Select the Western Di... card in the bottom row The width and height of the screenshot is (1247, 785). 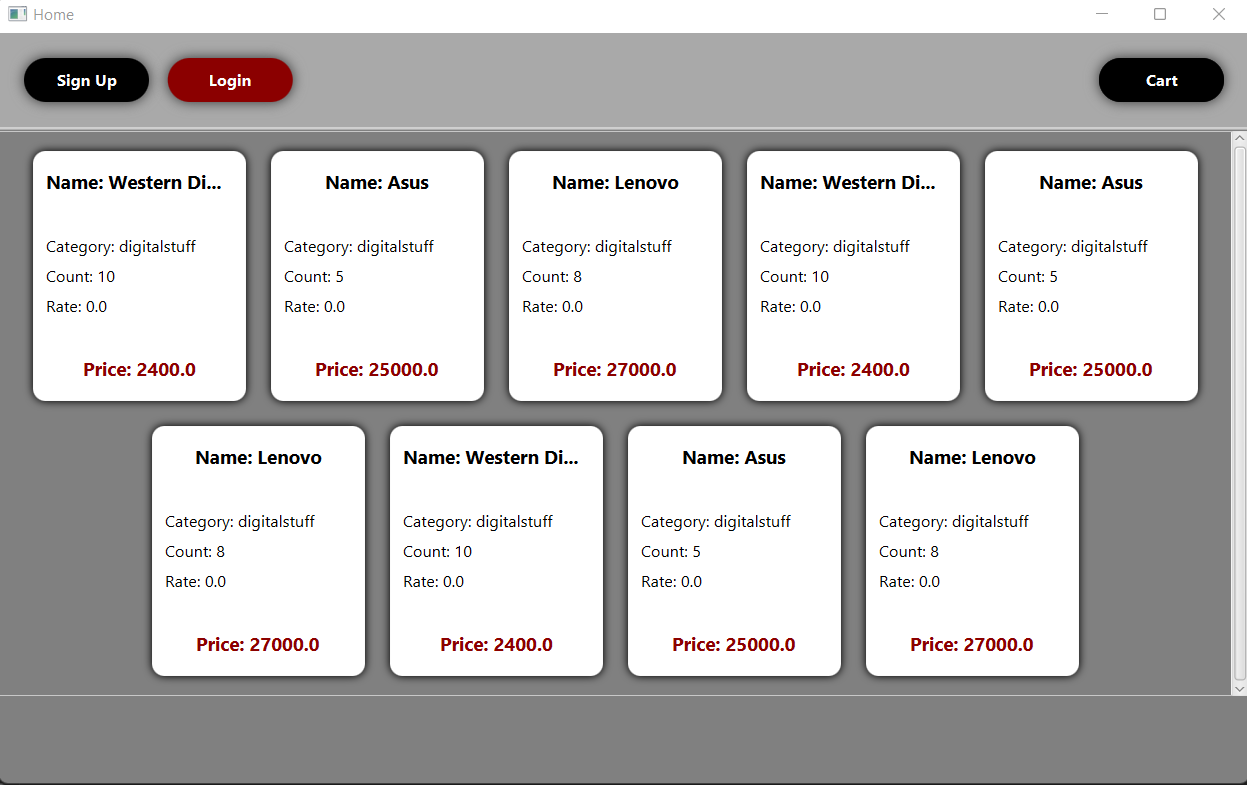496,551
